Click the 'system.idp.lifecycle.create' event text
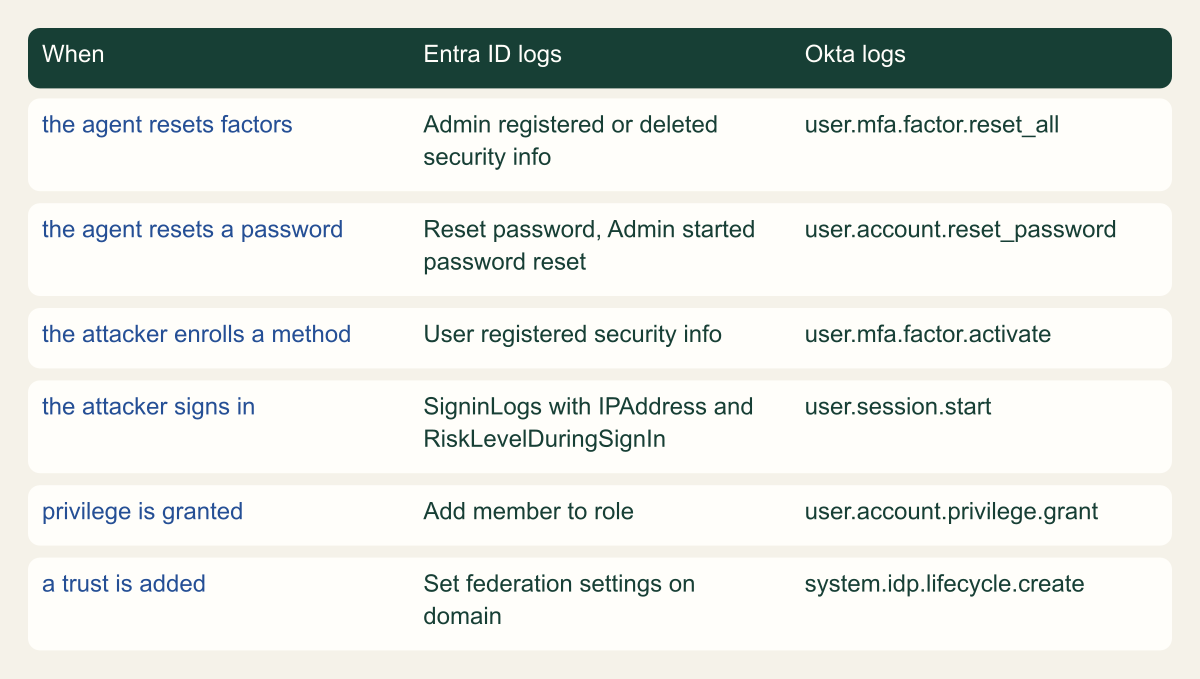 click(x=944, y=584)
